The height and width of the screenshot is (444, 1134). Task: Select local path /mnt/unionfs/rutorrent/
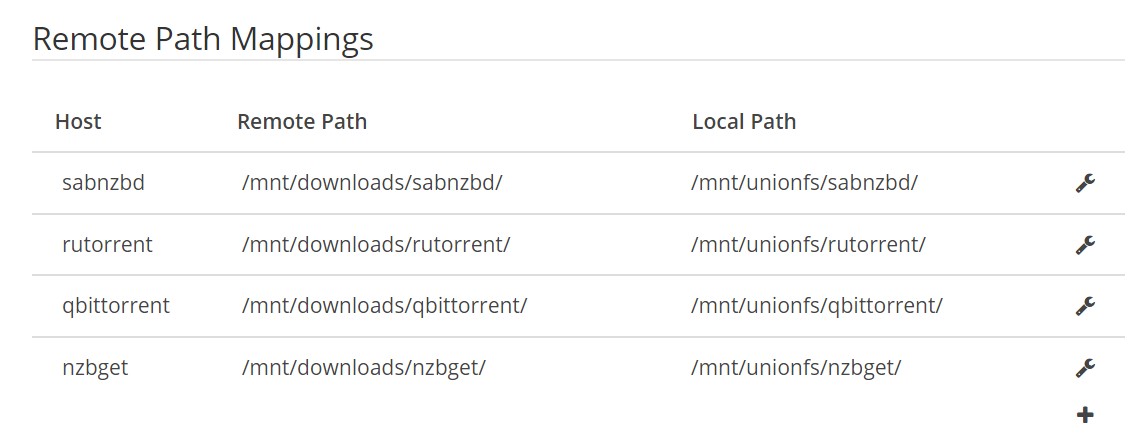point(808,245)
